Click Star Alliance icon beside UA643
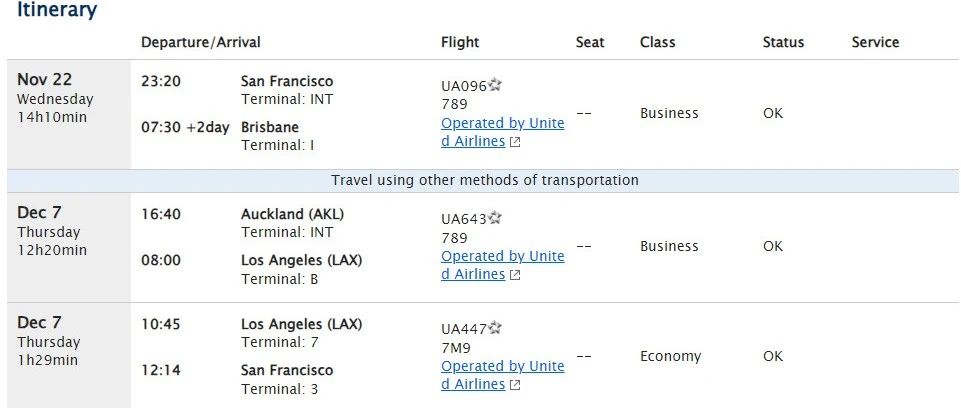The width and height of the screenshot is (961, 408). click(495, 218)
